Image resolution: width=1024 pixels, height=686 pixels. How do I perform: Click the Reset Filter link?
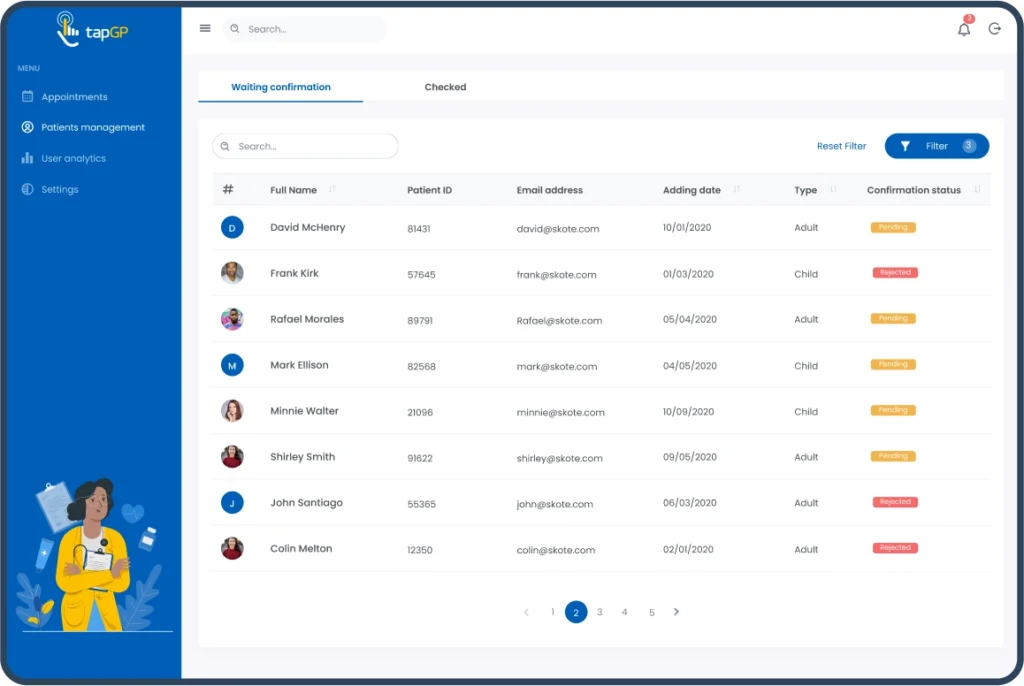pyautogui.click(x=841, y=146)
